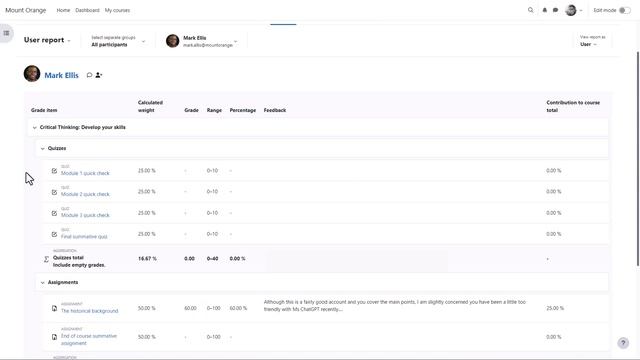Open the Mark Ellis user selector dropdown
640x360 pixels.
202,41
